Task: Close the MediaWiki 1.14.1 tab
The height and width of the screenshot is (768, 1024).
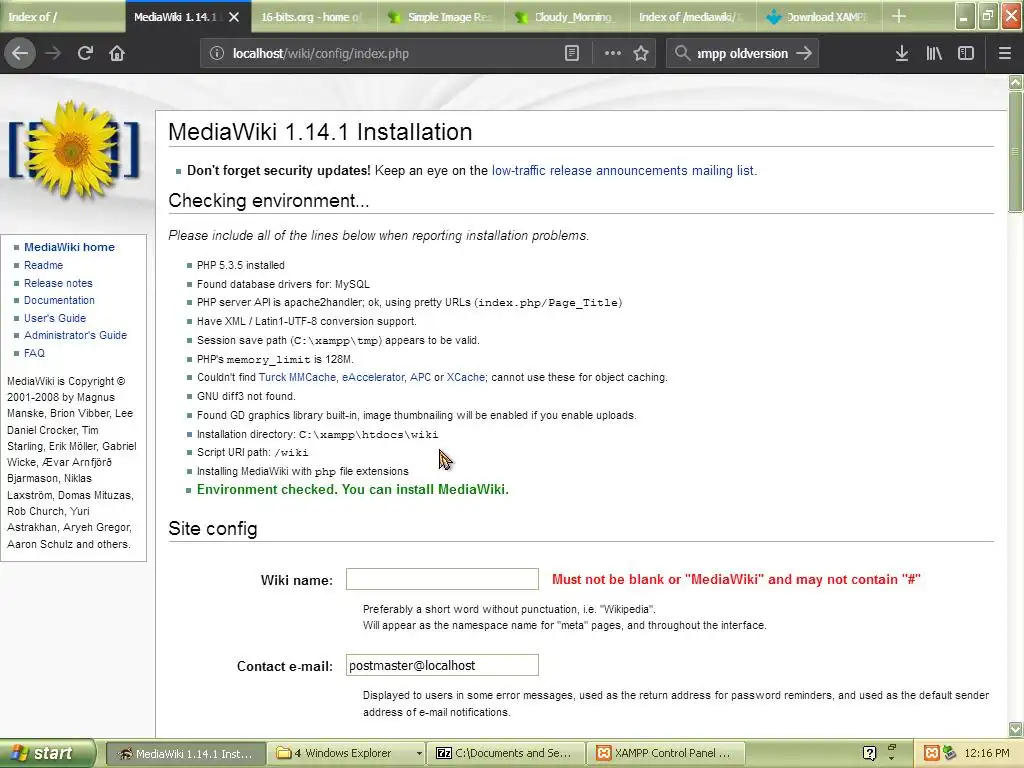Action: tap(234, 17)
